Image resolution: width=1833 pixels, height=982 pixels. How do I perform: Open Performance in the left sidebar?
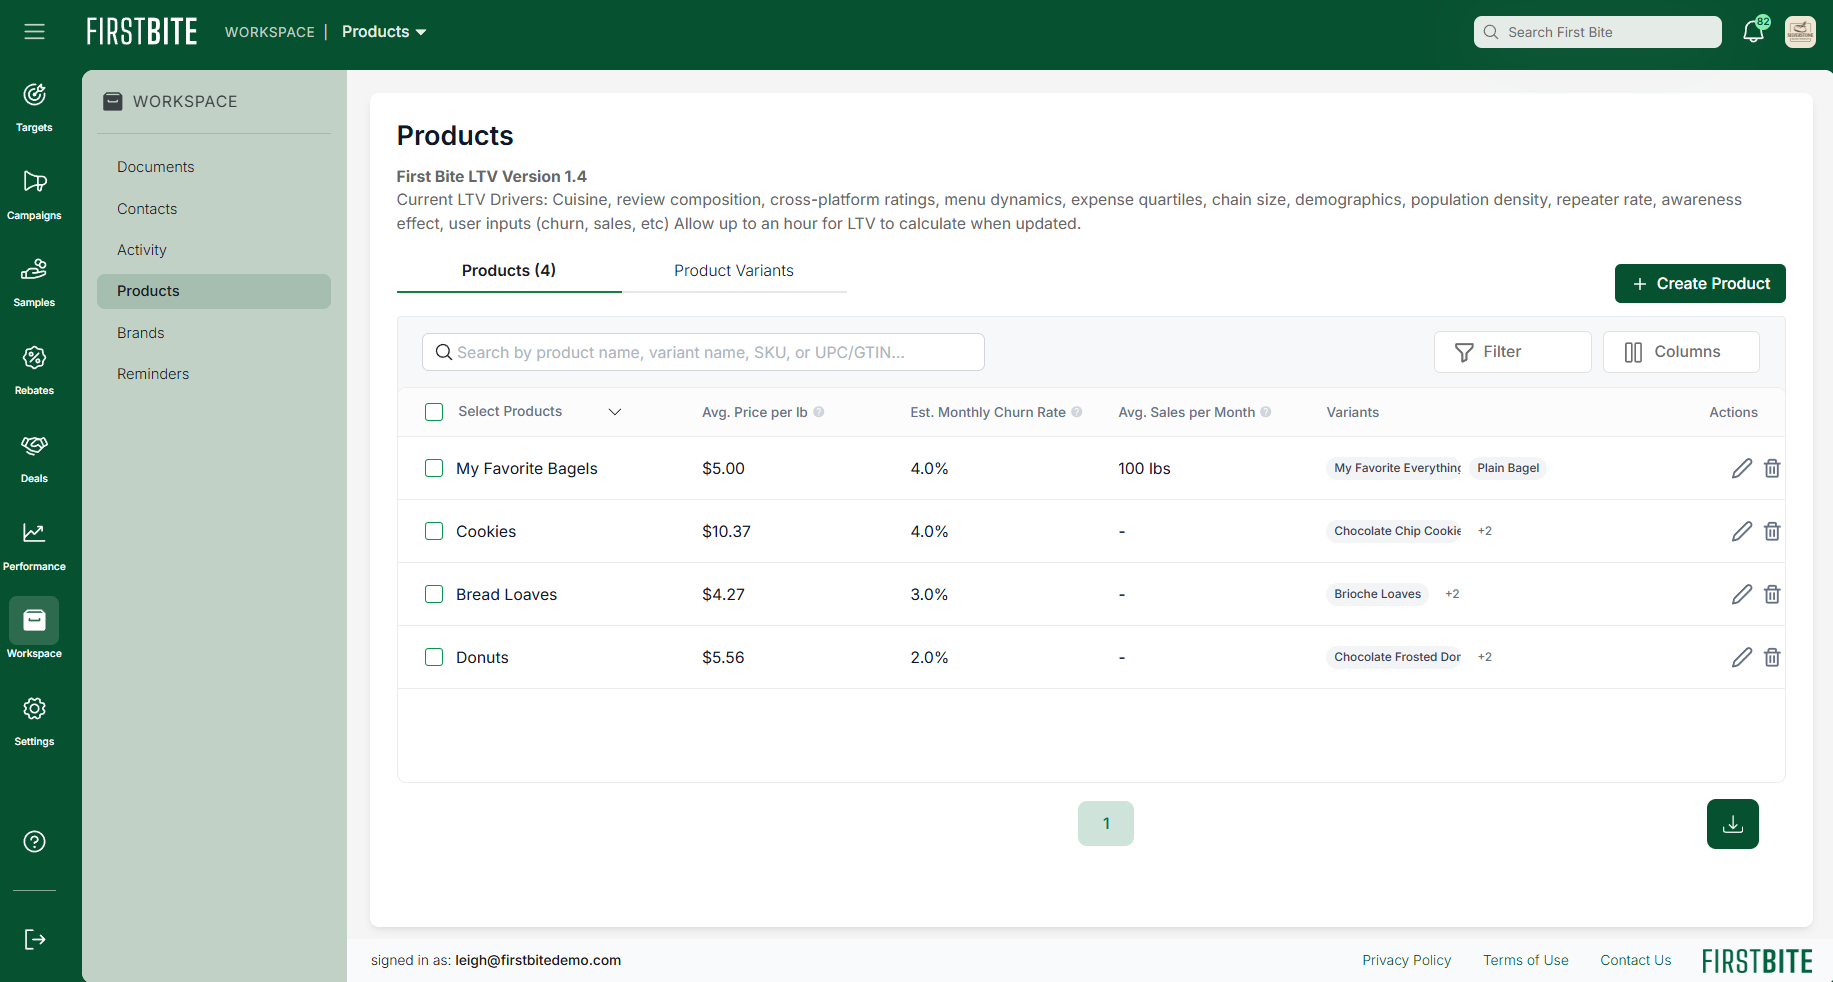pyautogui.click(x=34, y=546)
